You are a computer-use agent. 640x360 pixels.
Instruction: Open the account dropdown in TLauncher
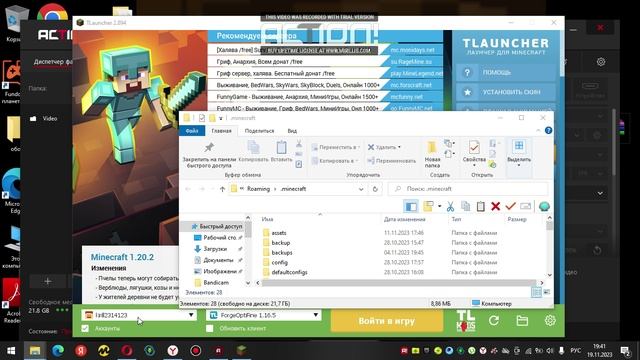(x=191, y=315)
